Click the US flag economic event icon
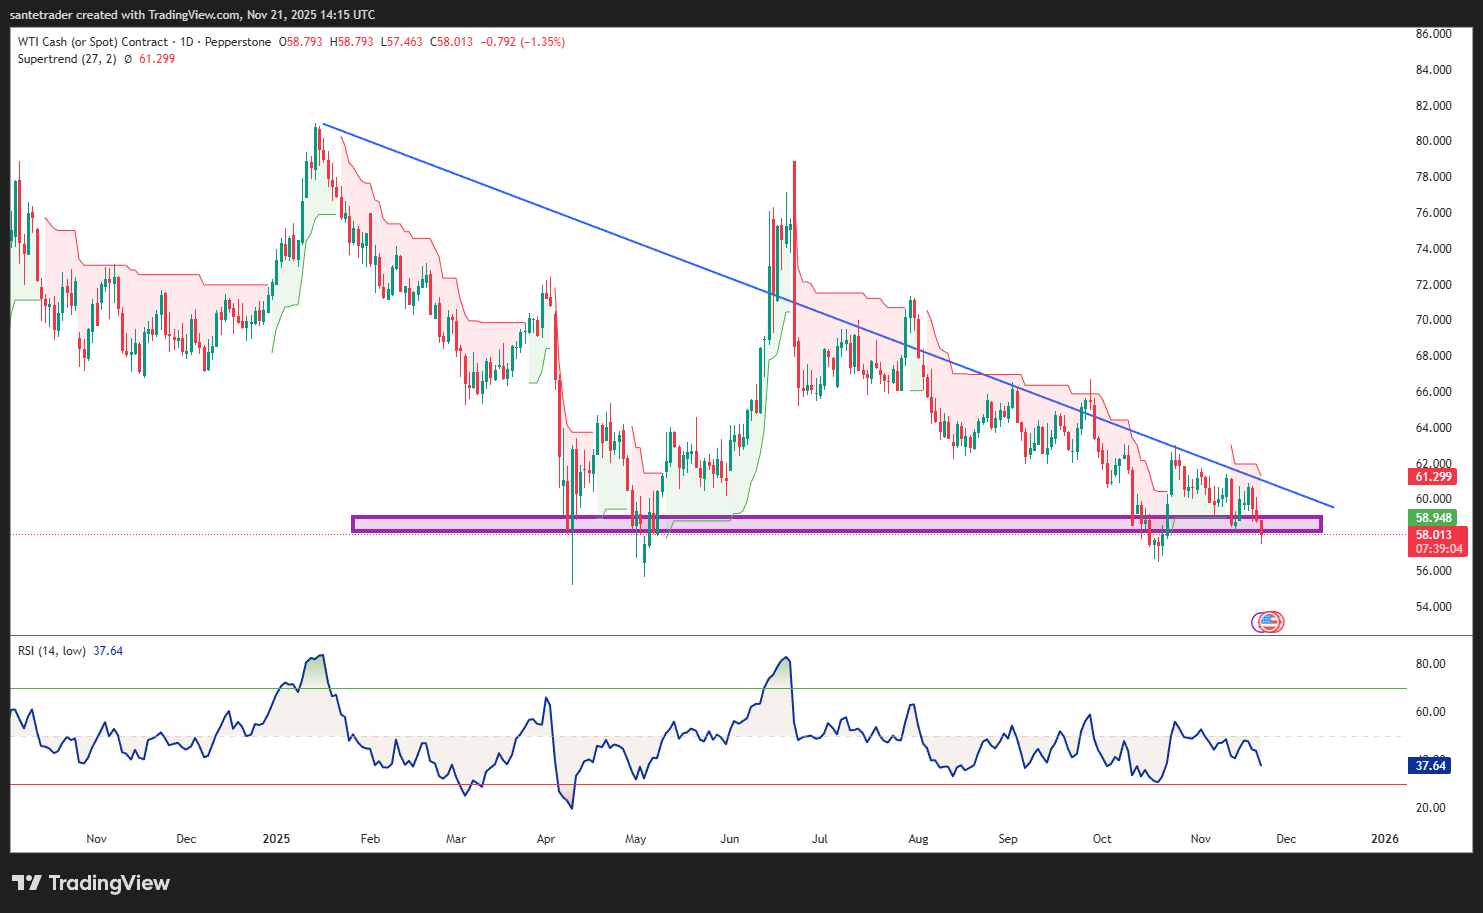Image resolution: width=1483 pixels, height=913 pixels. pos(1270,622)
